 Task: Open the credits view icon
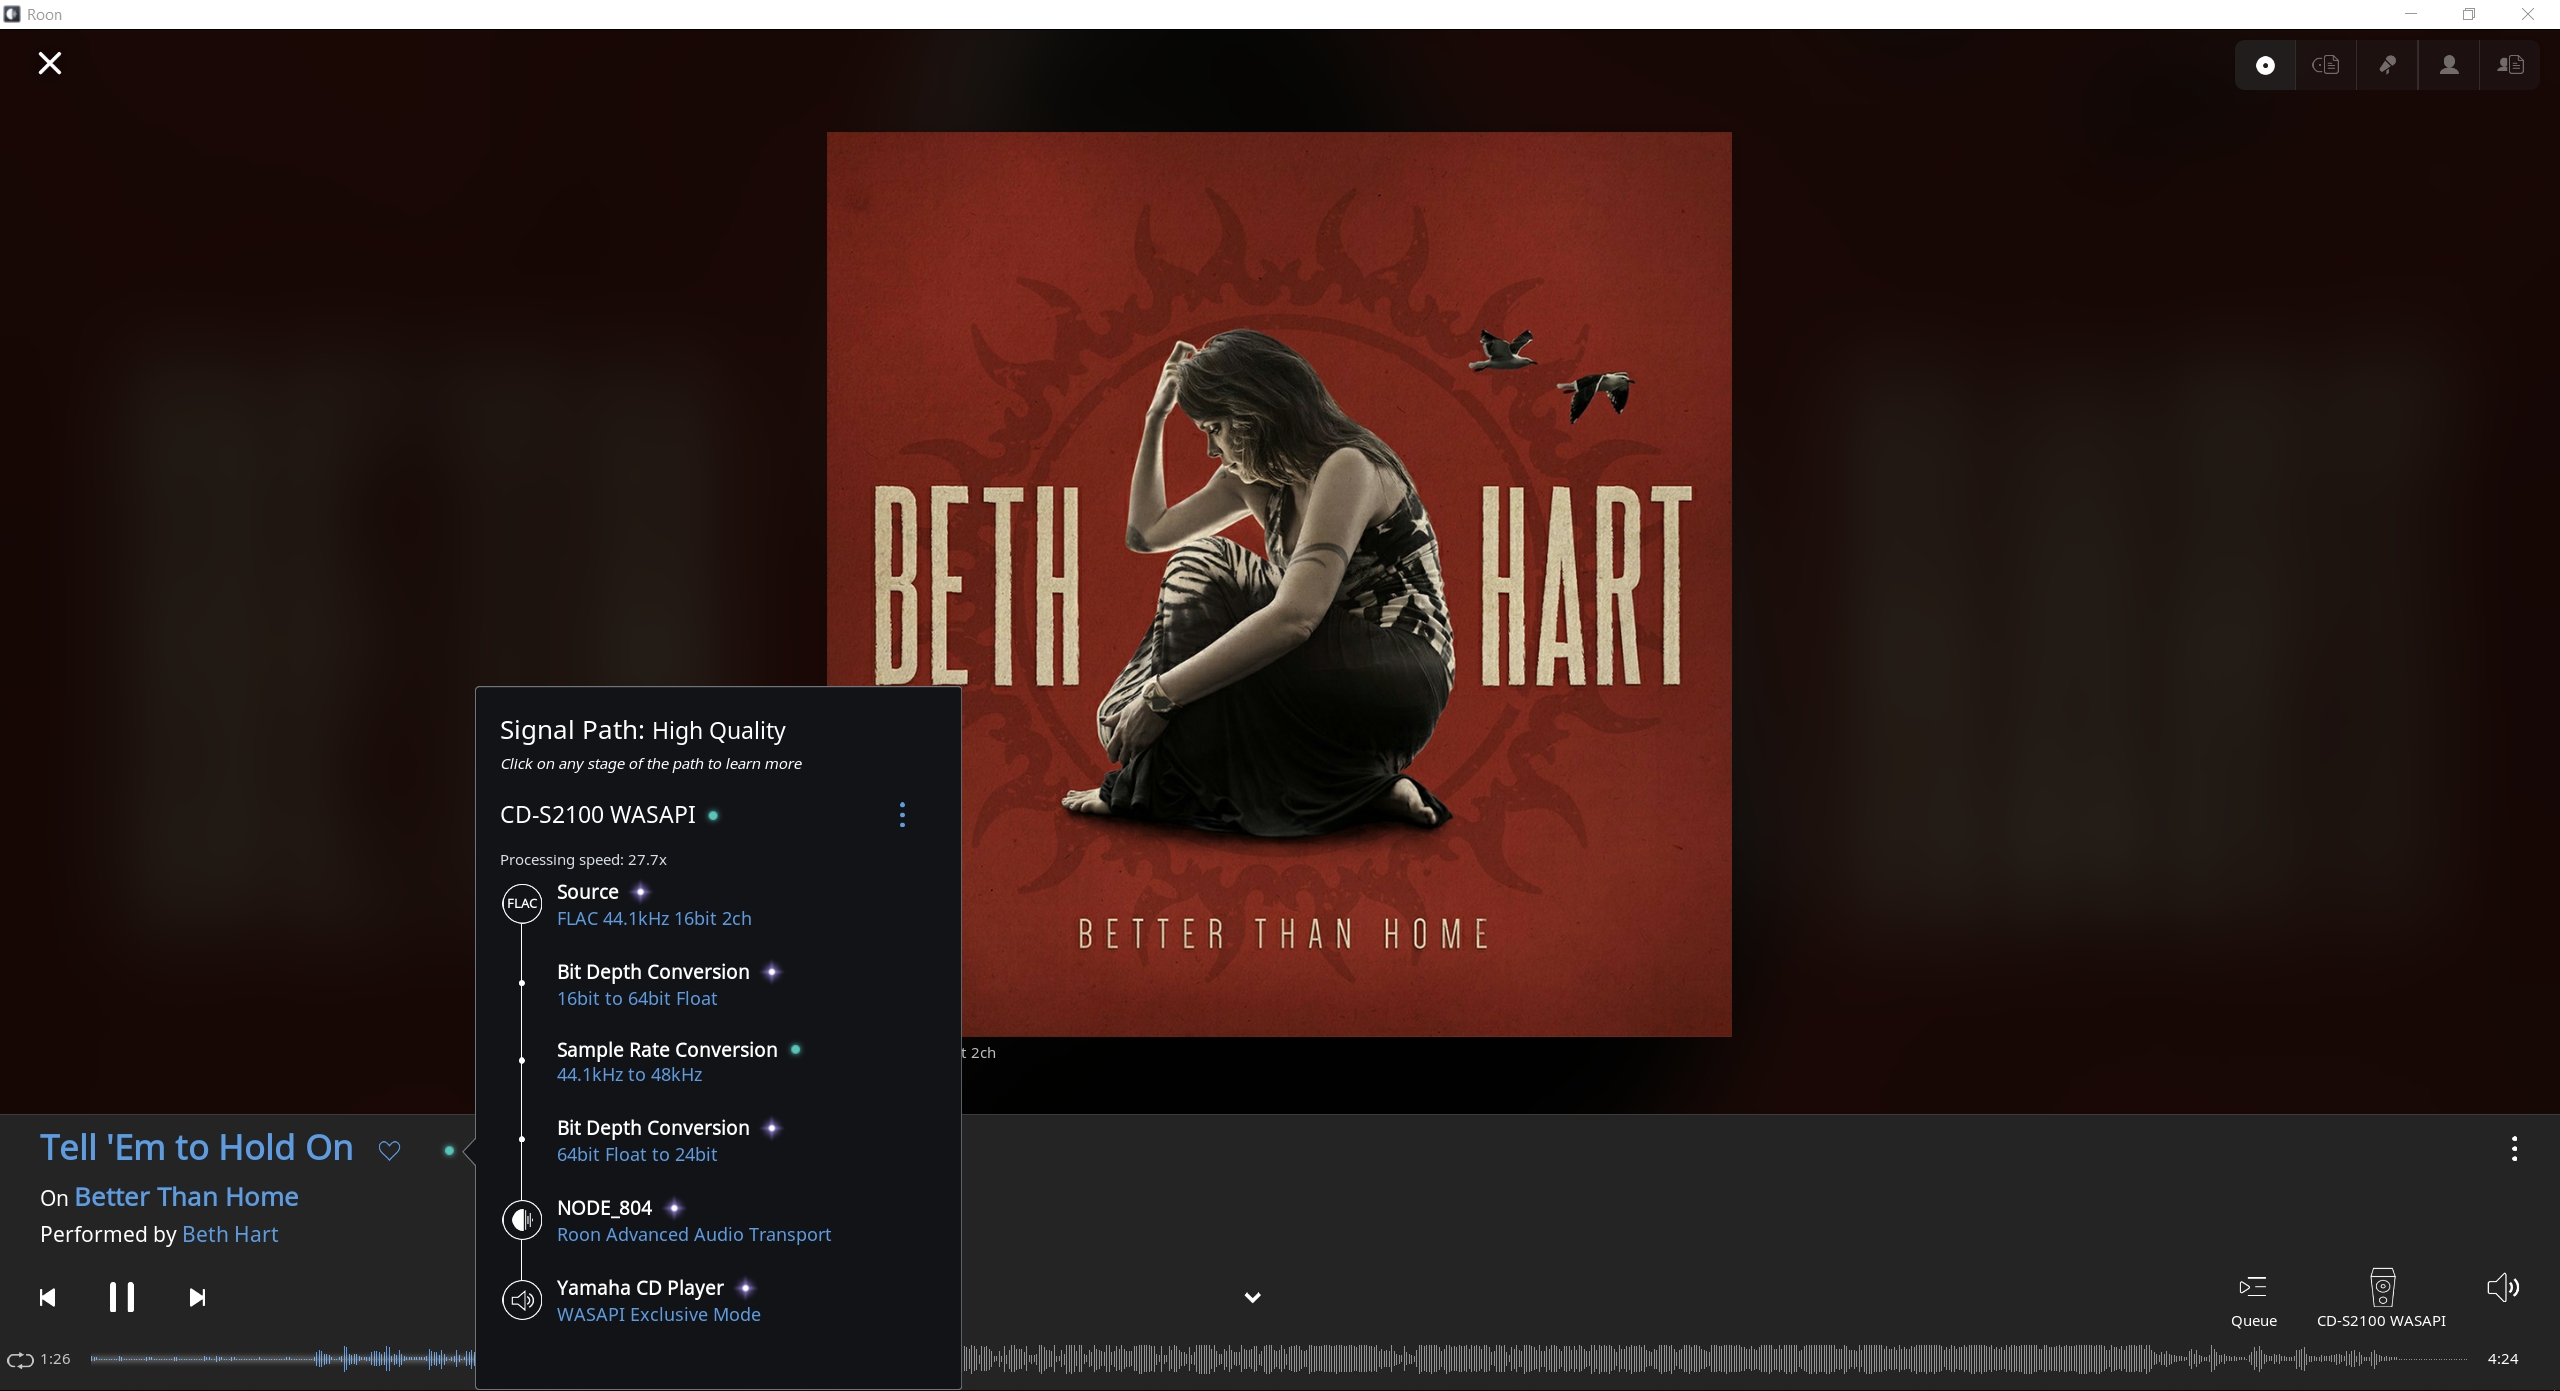coord(2510,65)
